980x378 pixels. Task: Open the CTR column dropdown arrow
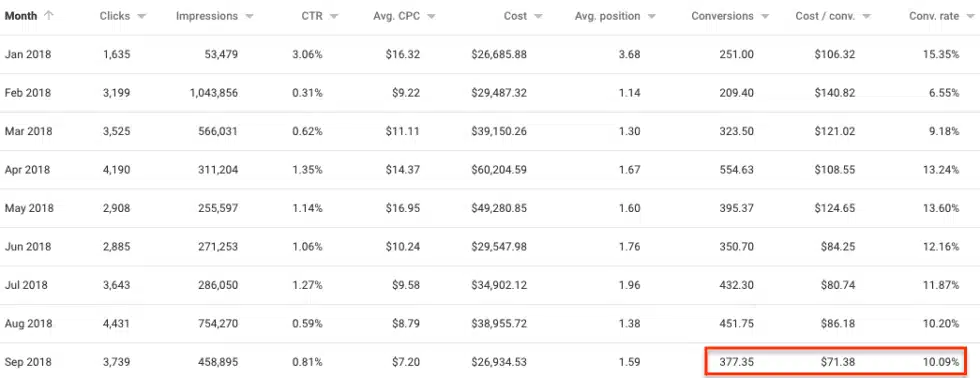334,17
